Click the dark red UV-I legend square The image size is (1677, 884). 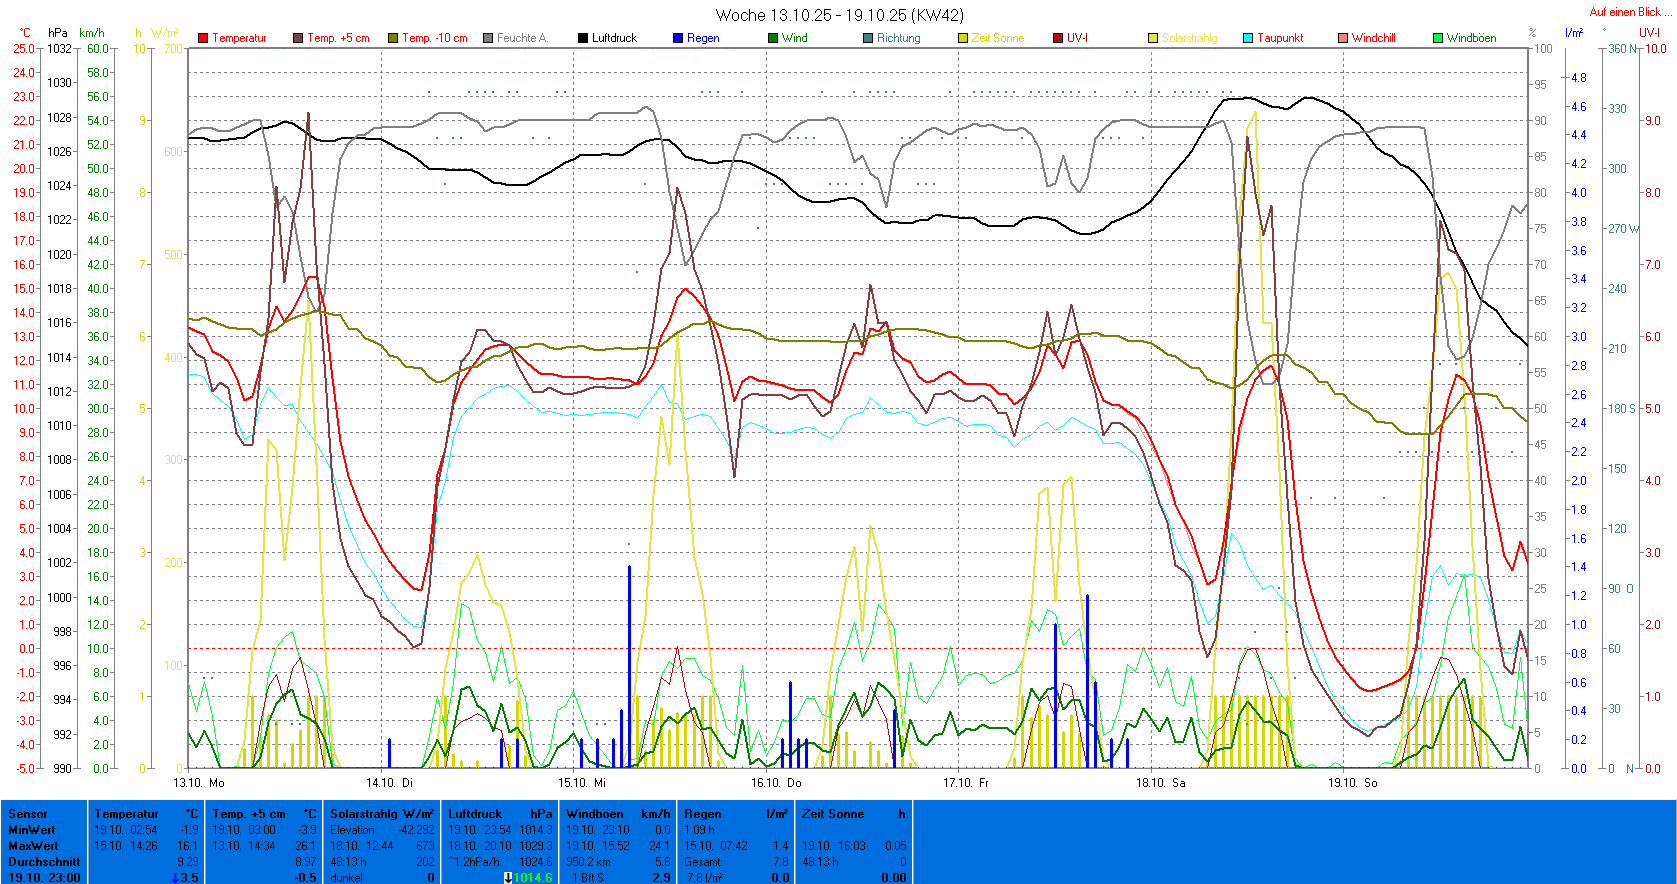(x=1058, y=38)
